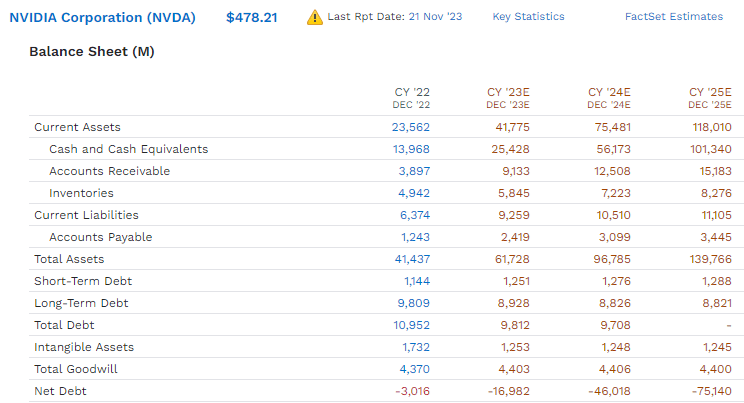Click the Total Assets value 41,437
This screenshot has width=744, height=403.
[x=411, y=259]
